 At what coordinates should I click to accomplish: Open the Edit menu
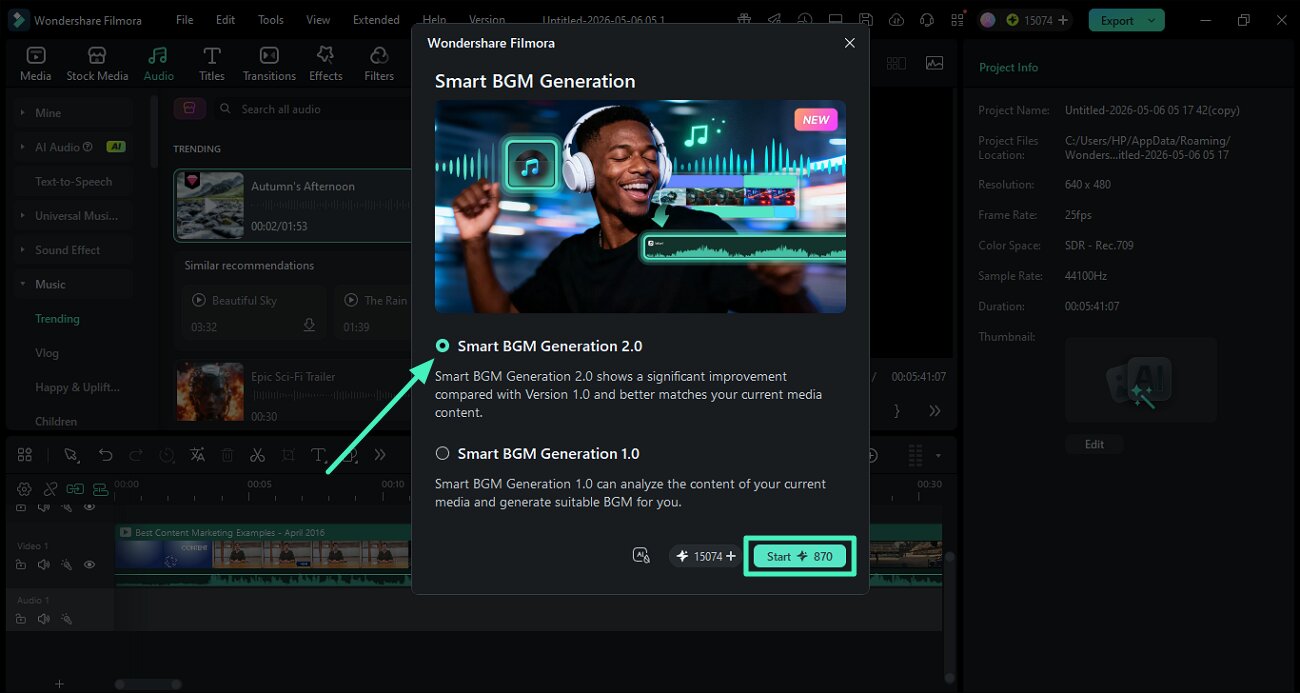(x=226, y=20)
